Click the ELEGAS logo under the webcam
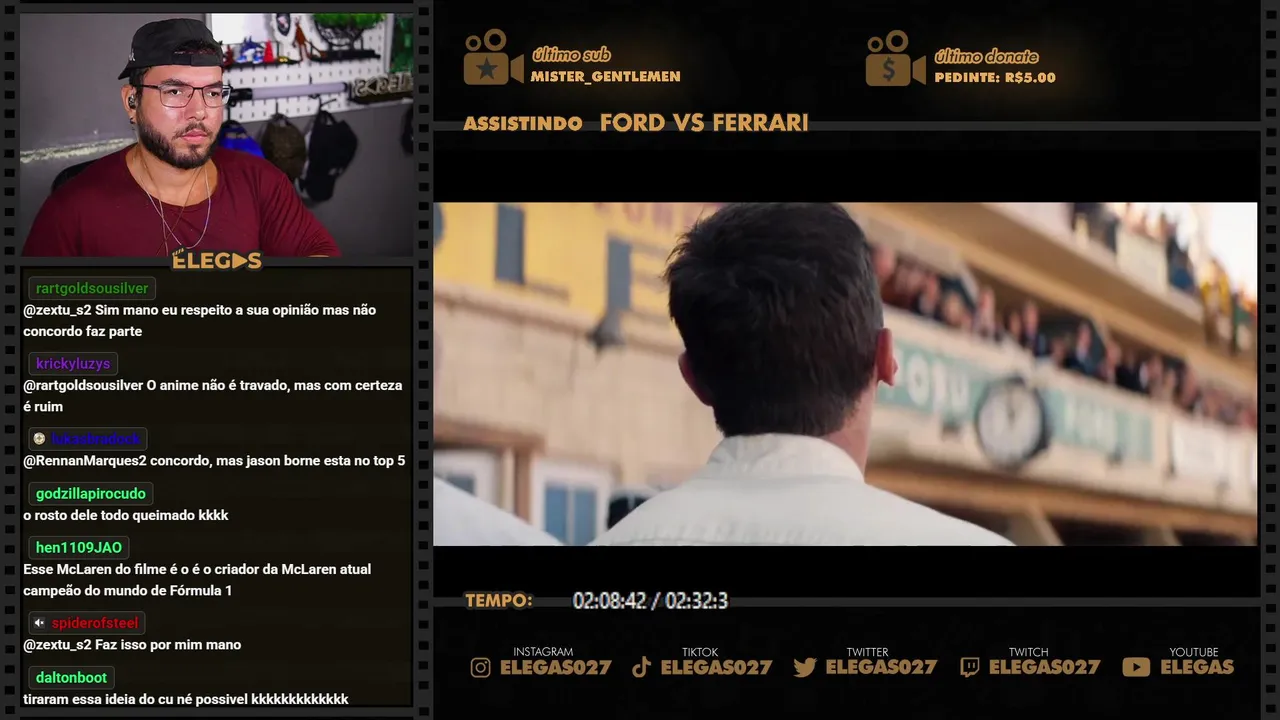Screen dimensions: 1280x720 (x=217, y=261)
